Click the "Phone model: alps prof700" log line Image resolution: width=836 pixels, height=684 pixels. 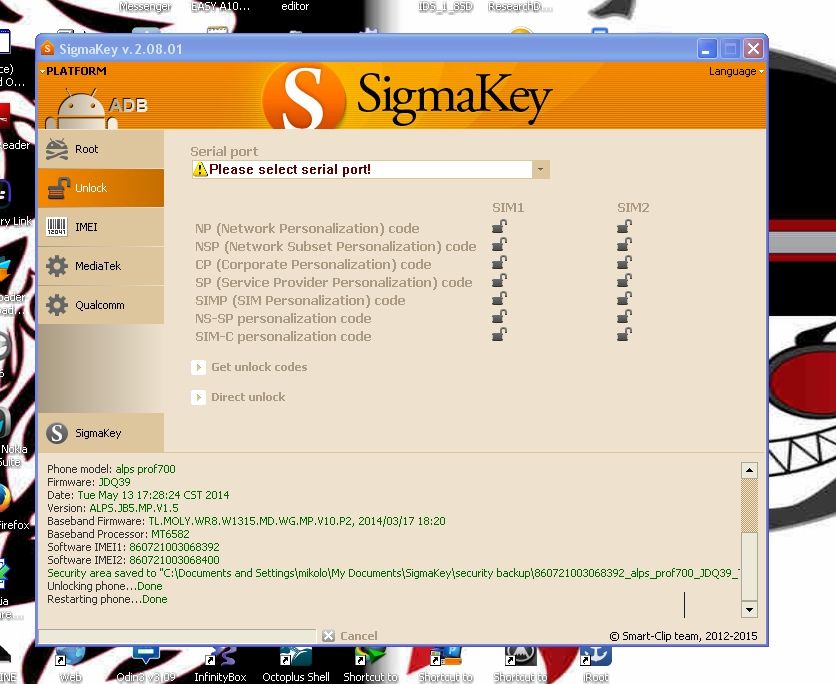pos(111,469)
